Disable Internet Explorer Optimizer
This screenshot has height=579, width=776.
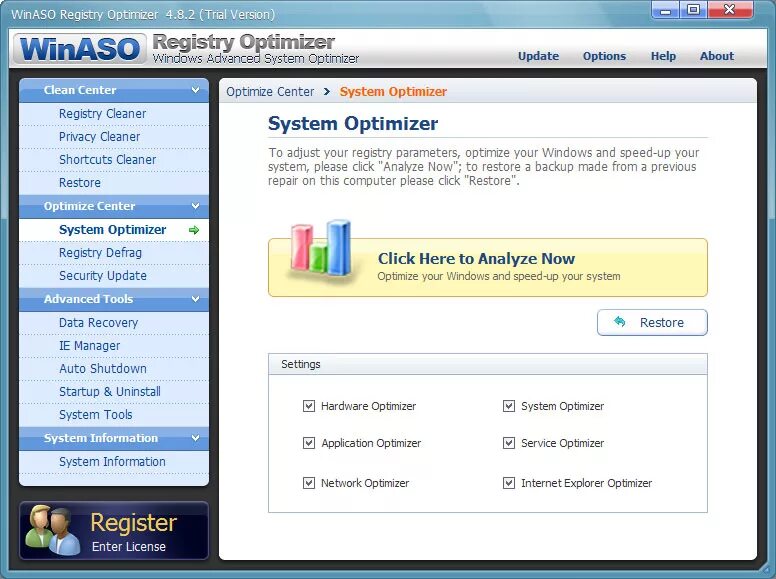[509, 483]
